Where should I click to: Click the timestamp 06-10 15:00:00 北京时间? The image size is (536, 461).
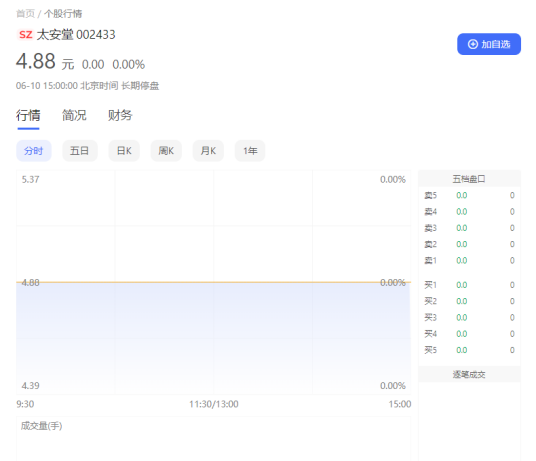click(67, 85)
